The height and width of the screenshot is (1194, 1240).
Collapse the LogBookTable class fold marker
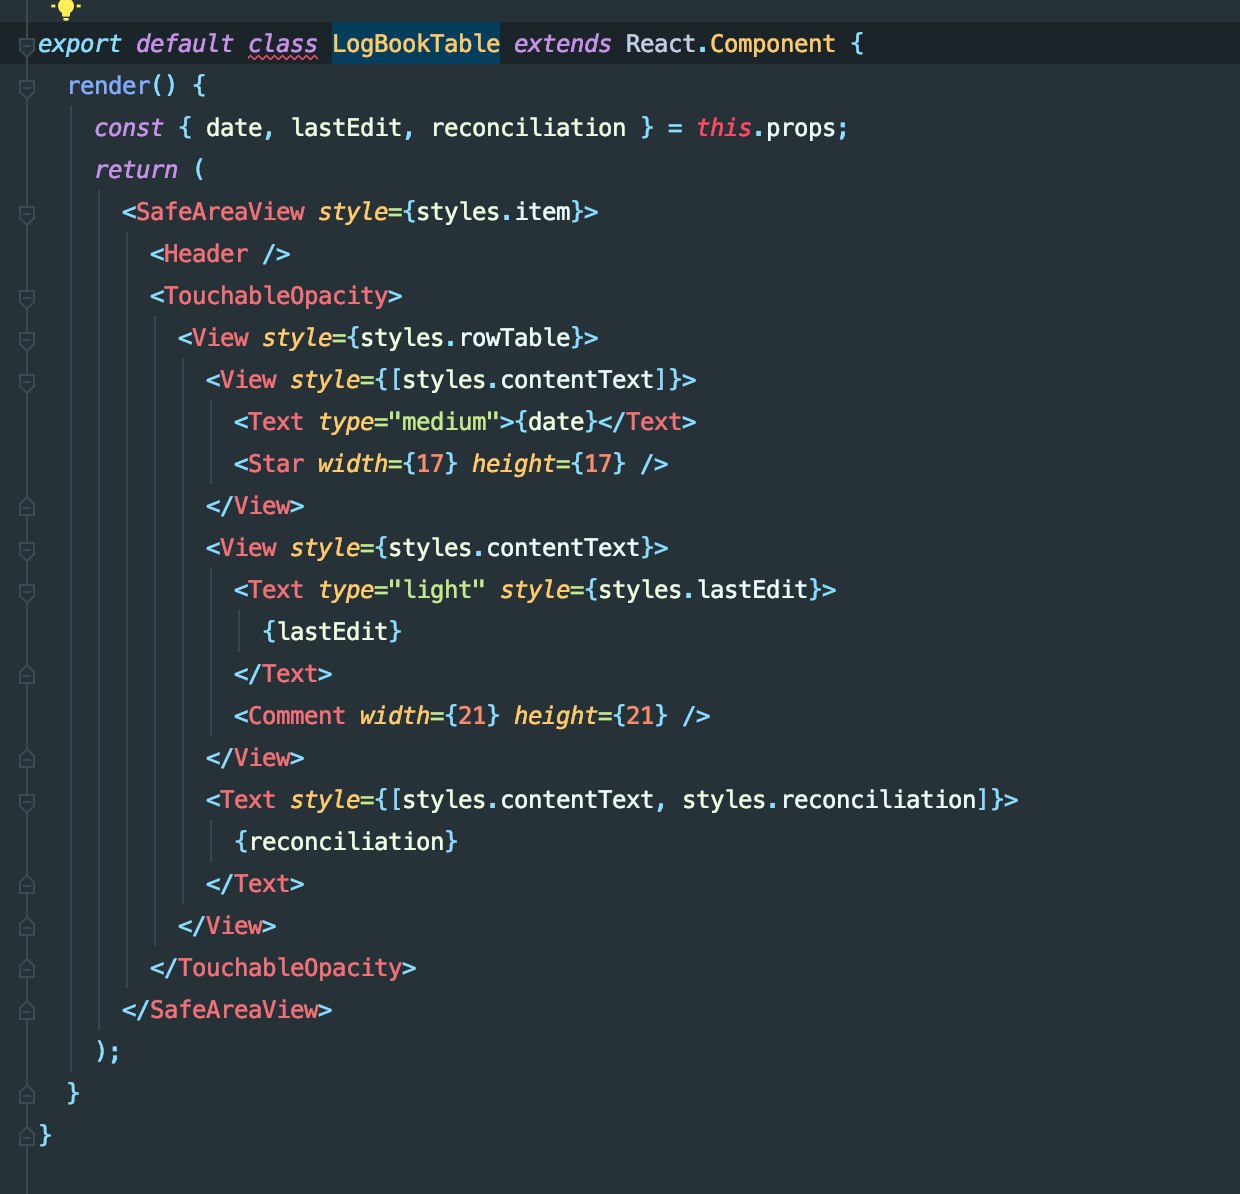tap(27, 45)
